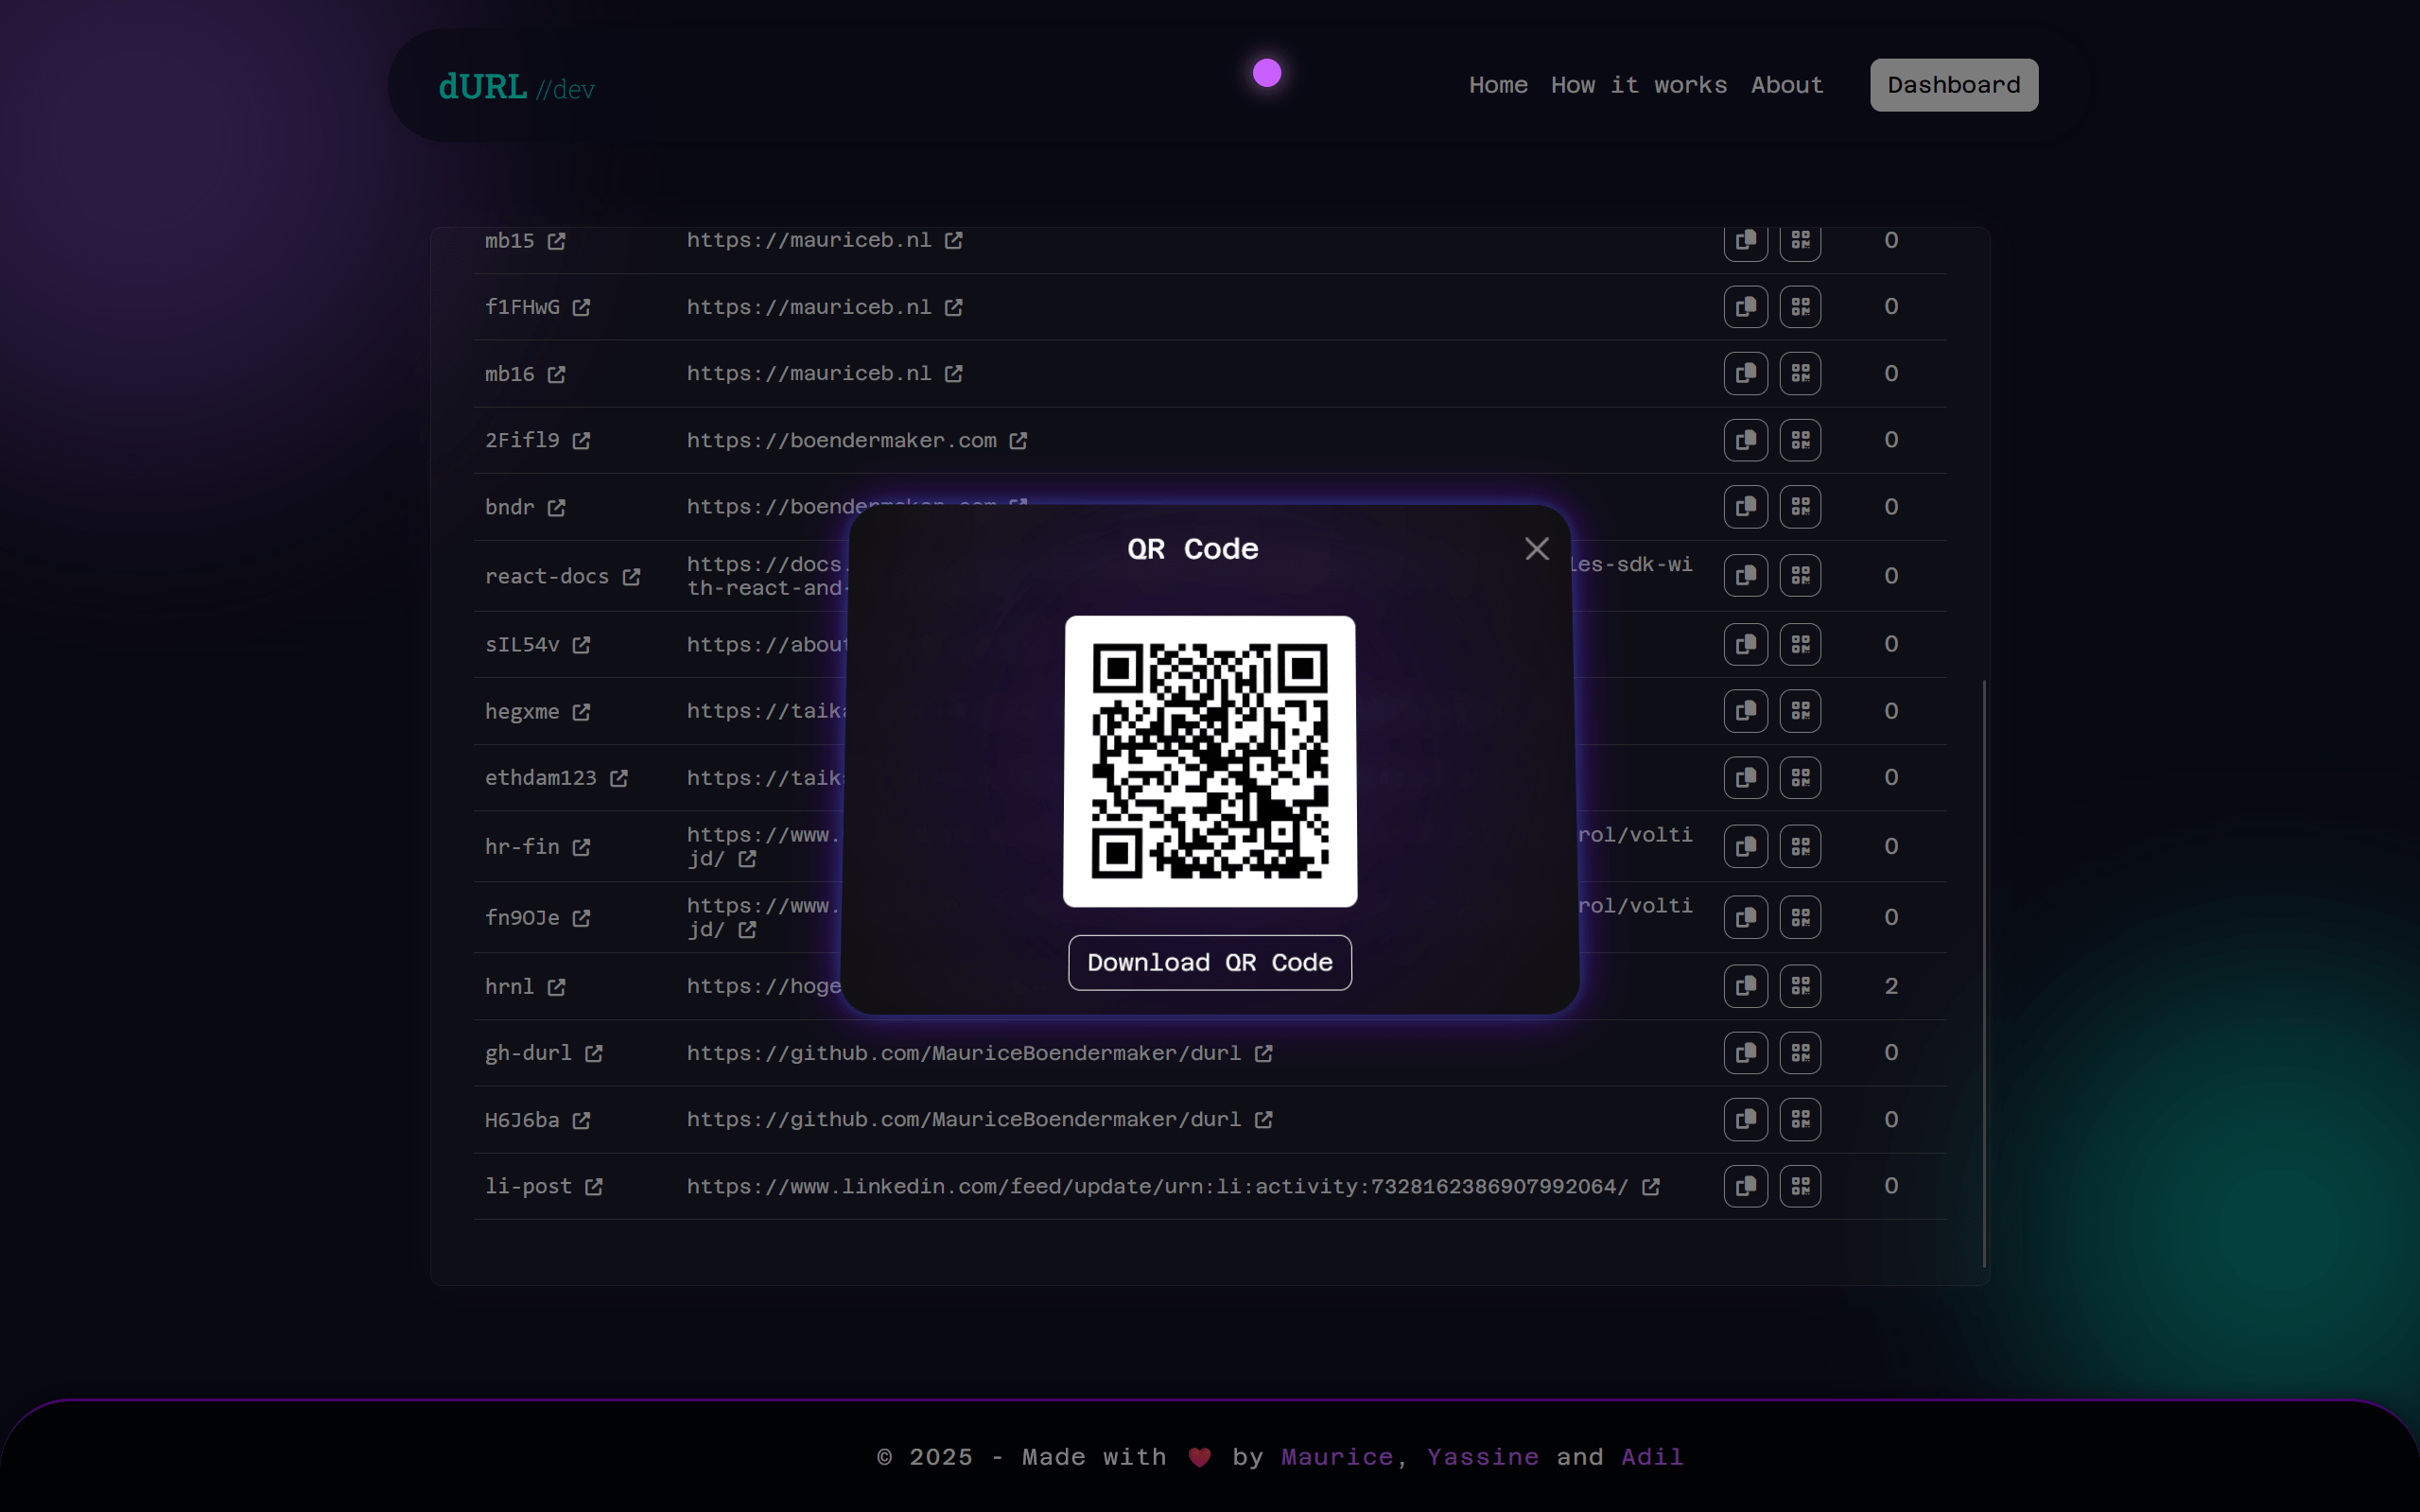
Task: Copy the H6J6ba short link
Action: (1745, 1120)
